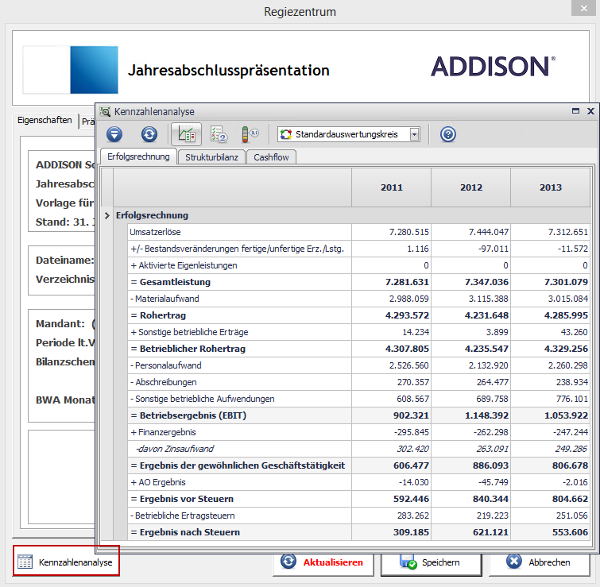
Task: Click Umsatzerlöse 2011 value 7.280.515
Action: coord(409,232)
